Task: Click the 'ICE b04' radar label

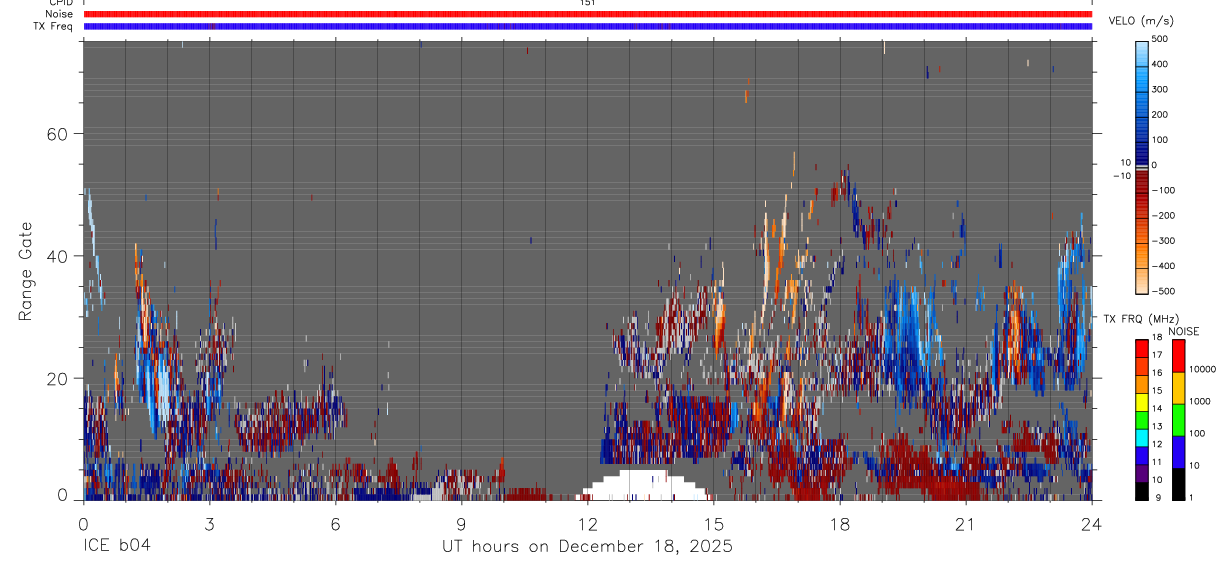Action: [x=116, y=547]
